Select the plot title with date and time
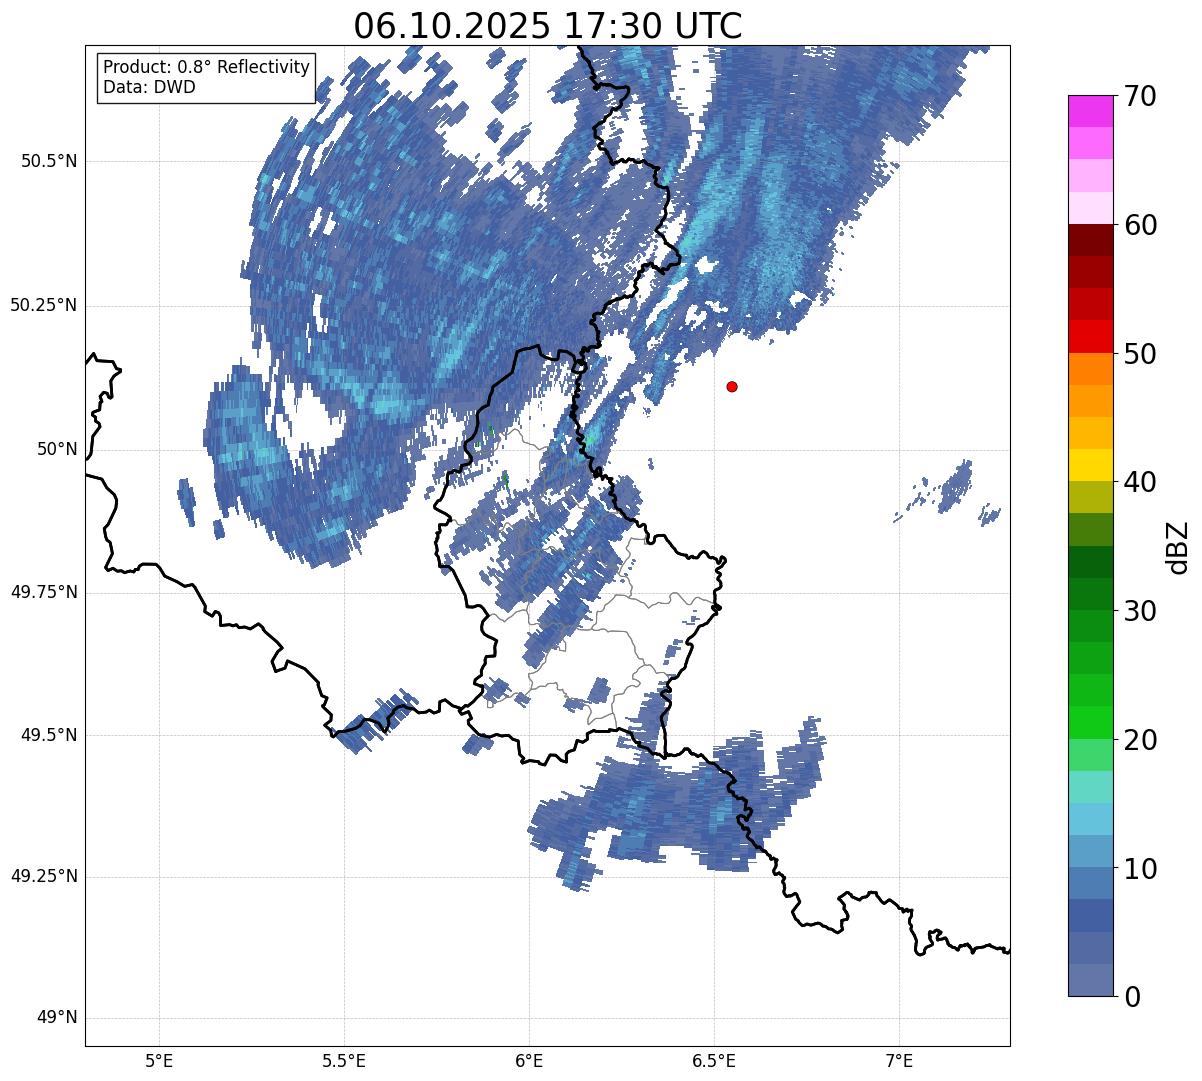 tap(548, 26)
